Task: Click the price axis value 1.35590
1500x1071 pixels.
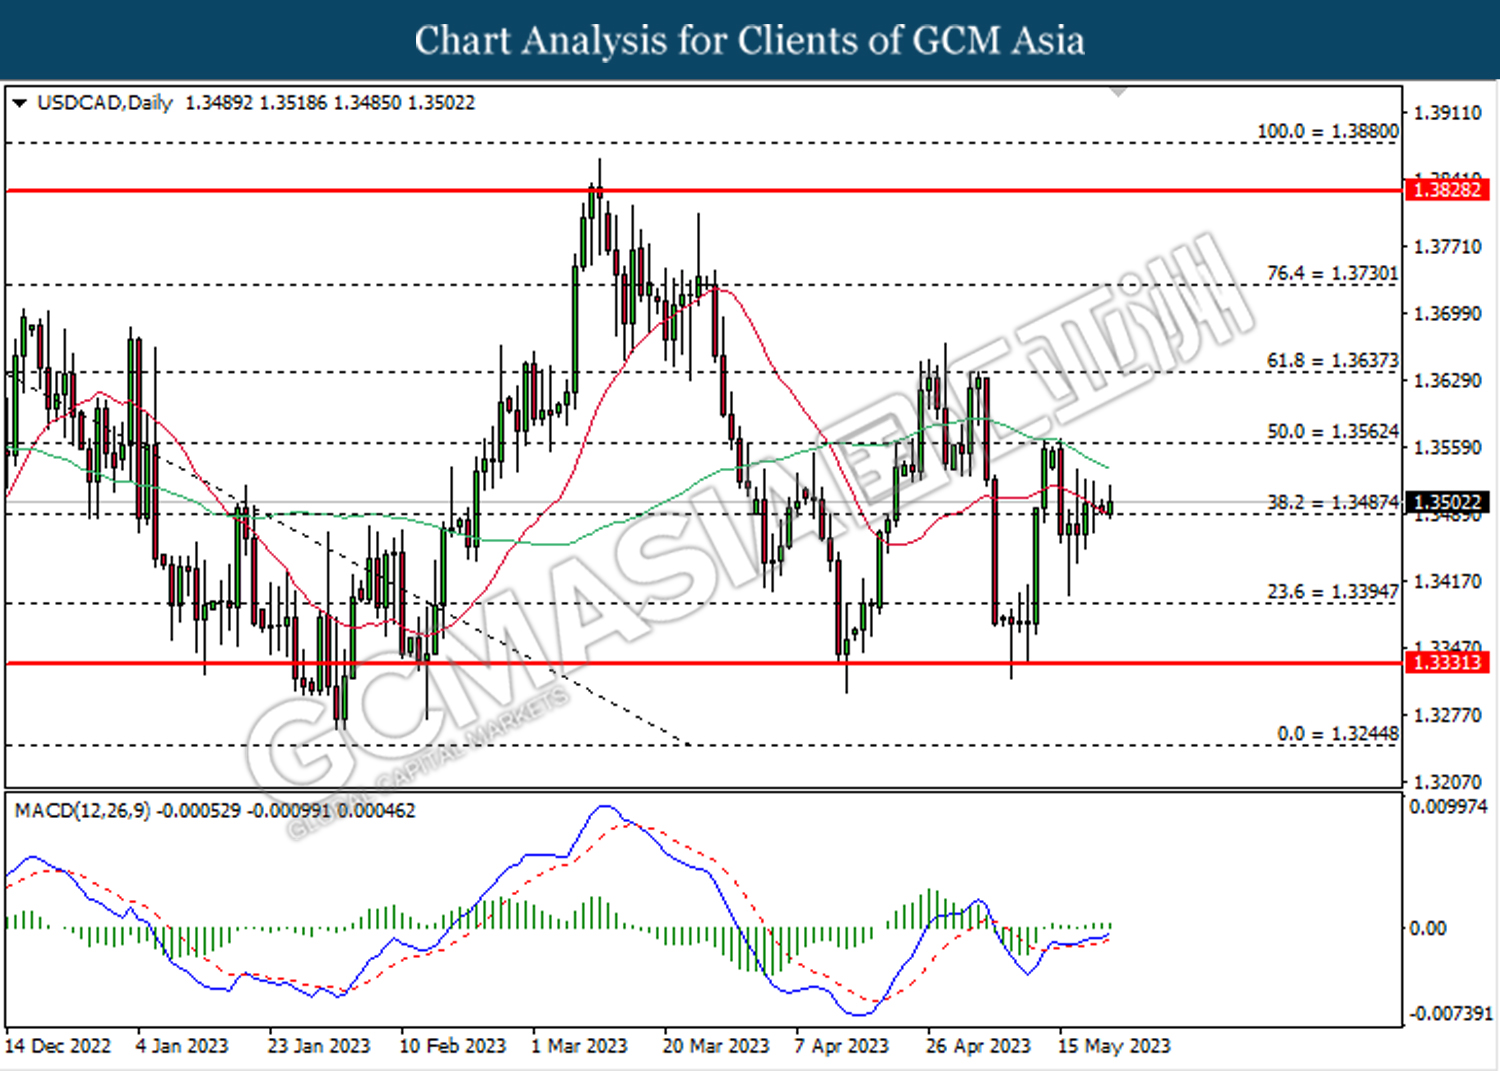Action: click(1447, 447)
